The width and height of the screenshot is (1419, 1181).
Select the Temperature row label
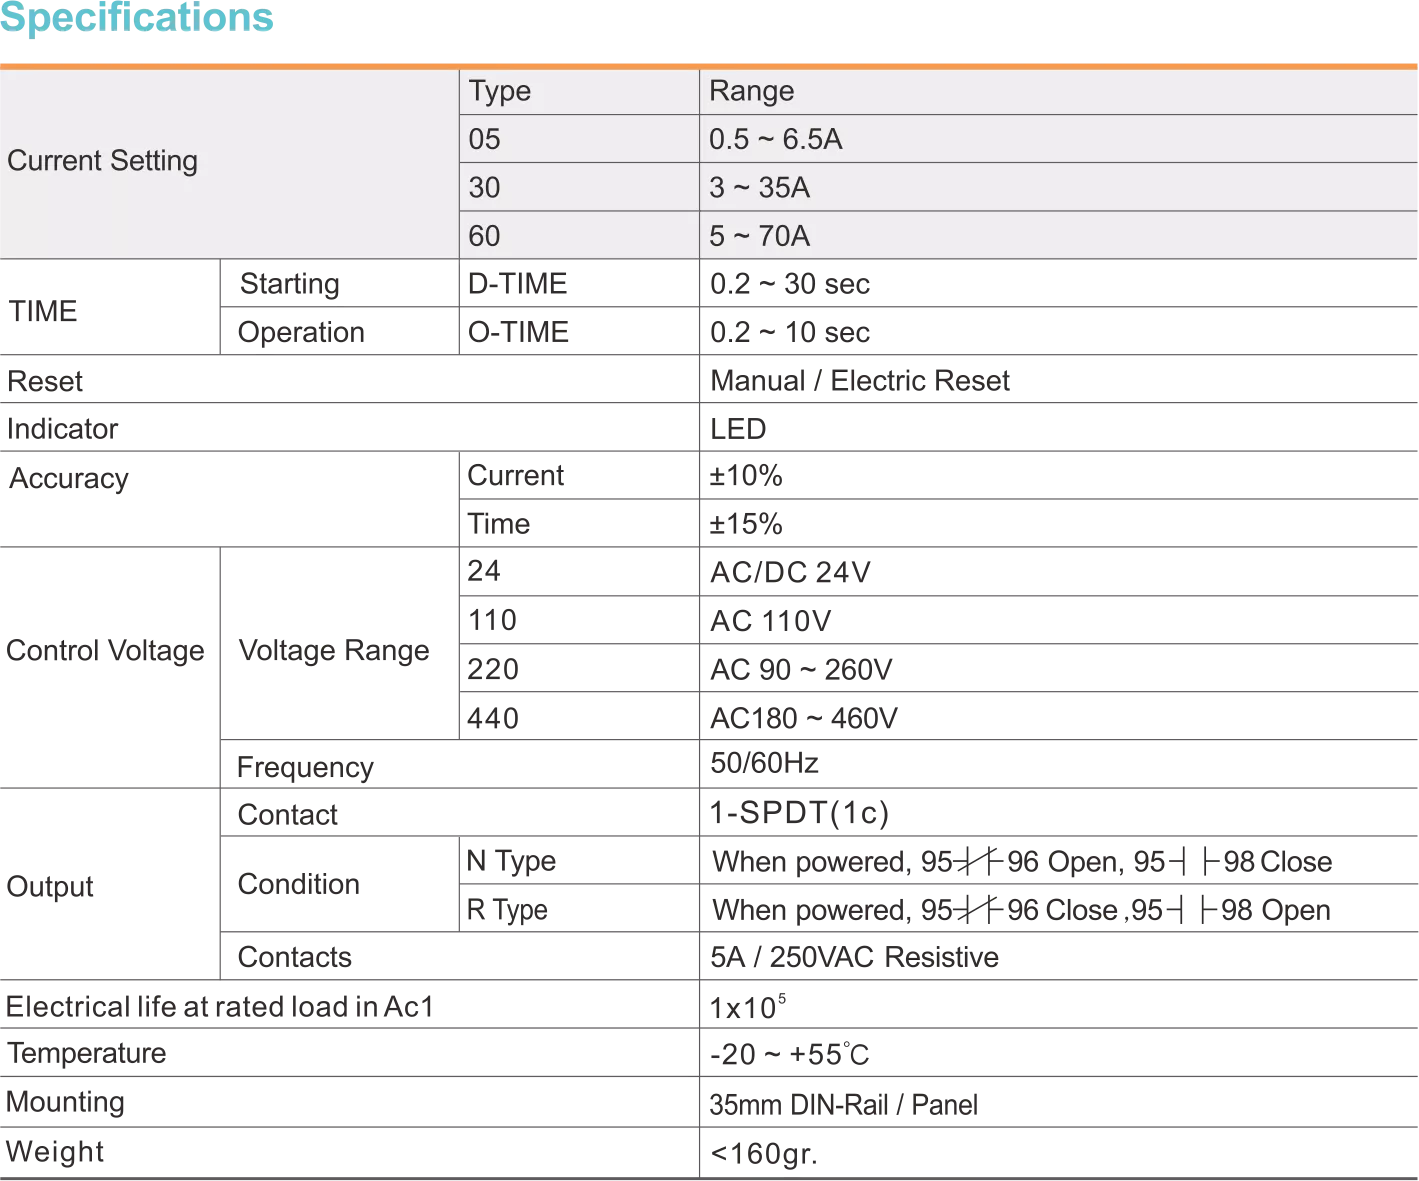pos(84,1053)
